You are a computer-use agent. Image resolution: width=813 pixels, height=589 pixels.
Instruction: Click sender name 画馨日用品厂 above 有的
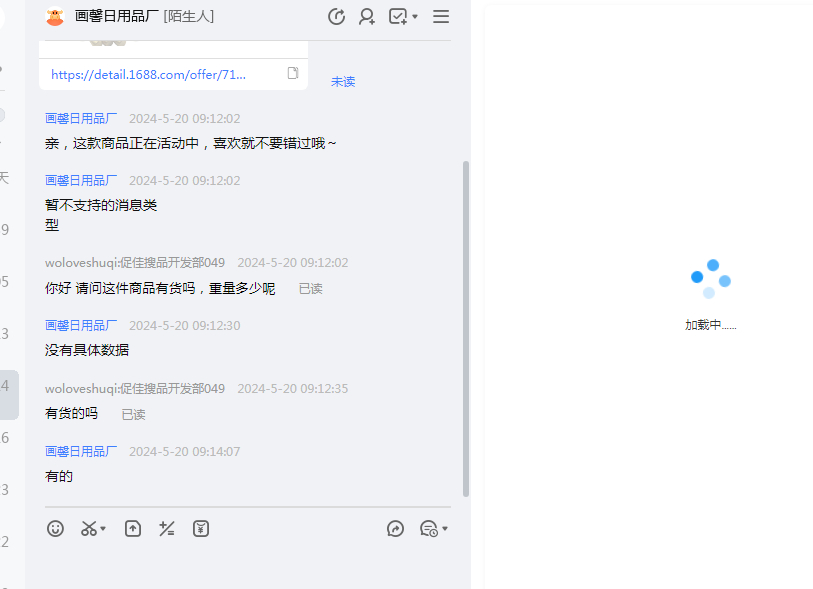81,451
